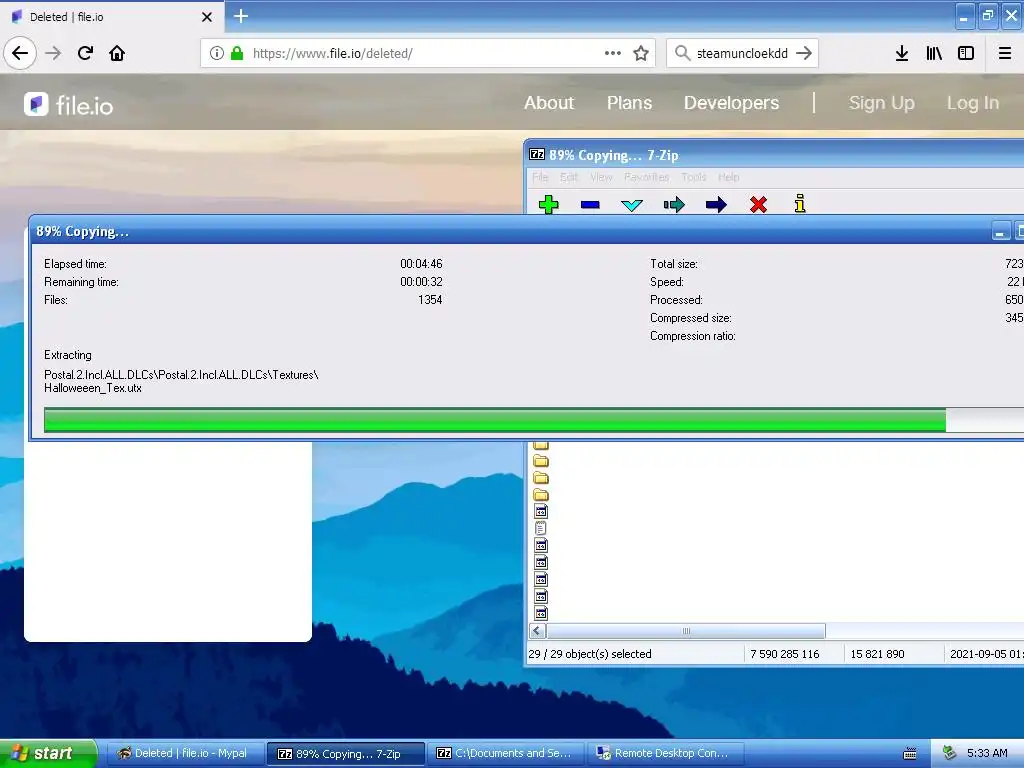Image resolution: width=1024 pixels, height=768 pixels.
Task: Open the Developers link on file.io
Action: (731, 103)
